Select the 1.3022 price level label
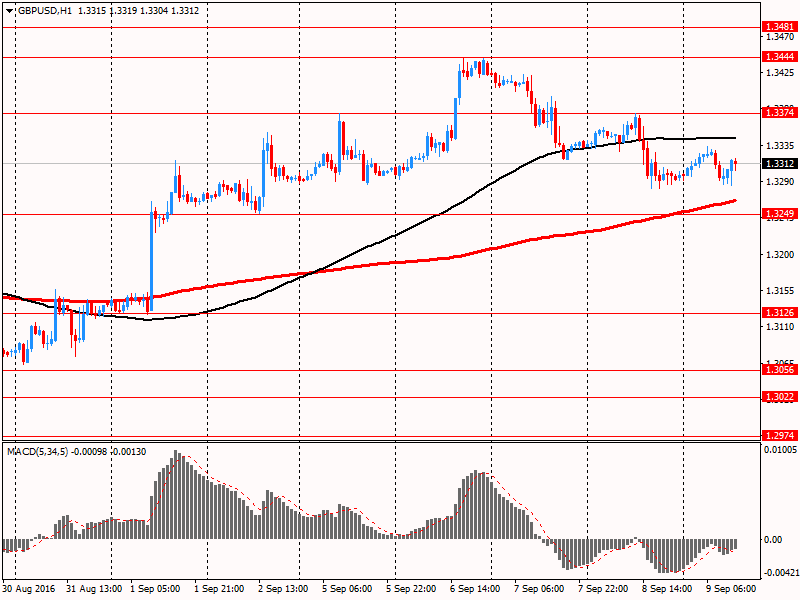Viewport: 800px width, 600px height. [x=780, y=397]
